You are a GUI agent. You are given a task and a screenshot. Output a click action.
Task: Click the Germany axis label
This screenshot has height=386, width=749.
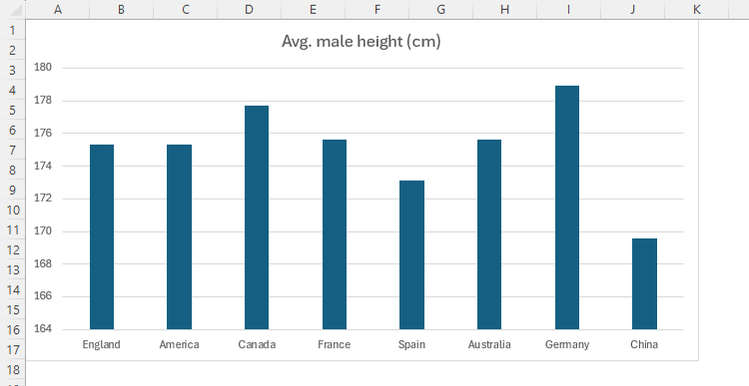pos(567,344)
